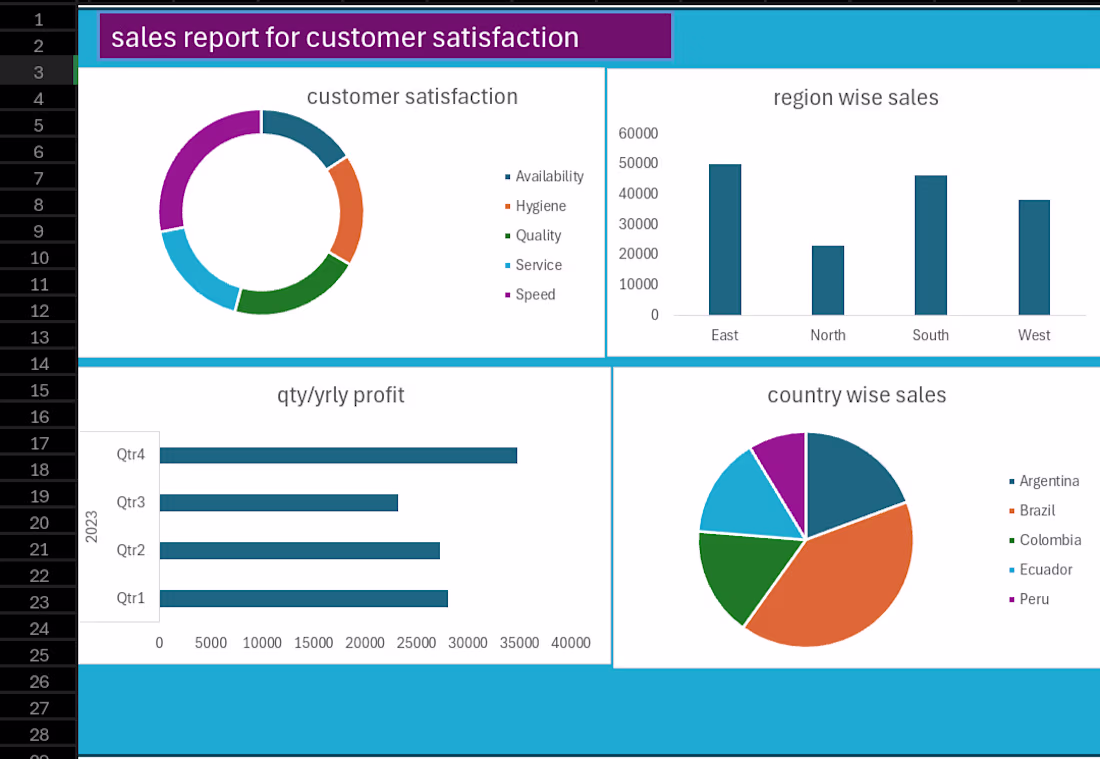This screenshot has width=1100, height=759.
Task: Click the 40000 value on profit chart axis
Action: pos(571,643)
